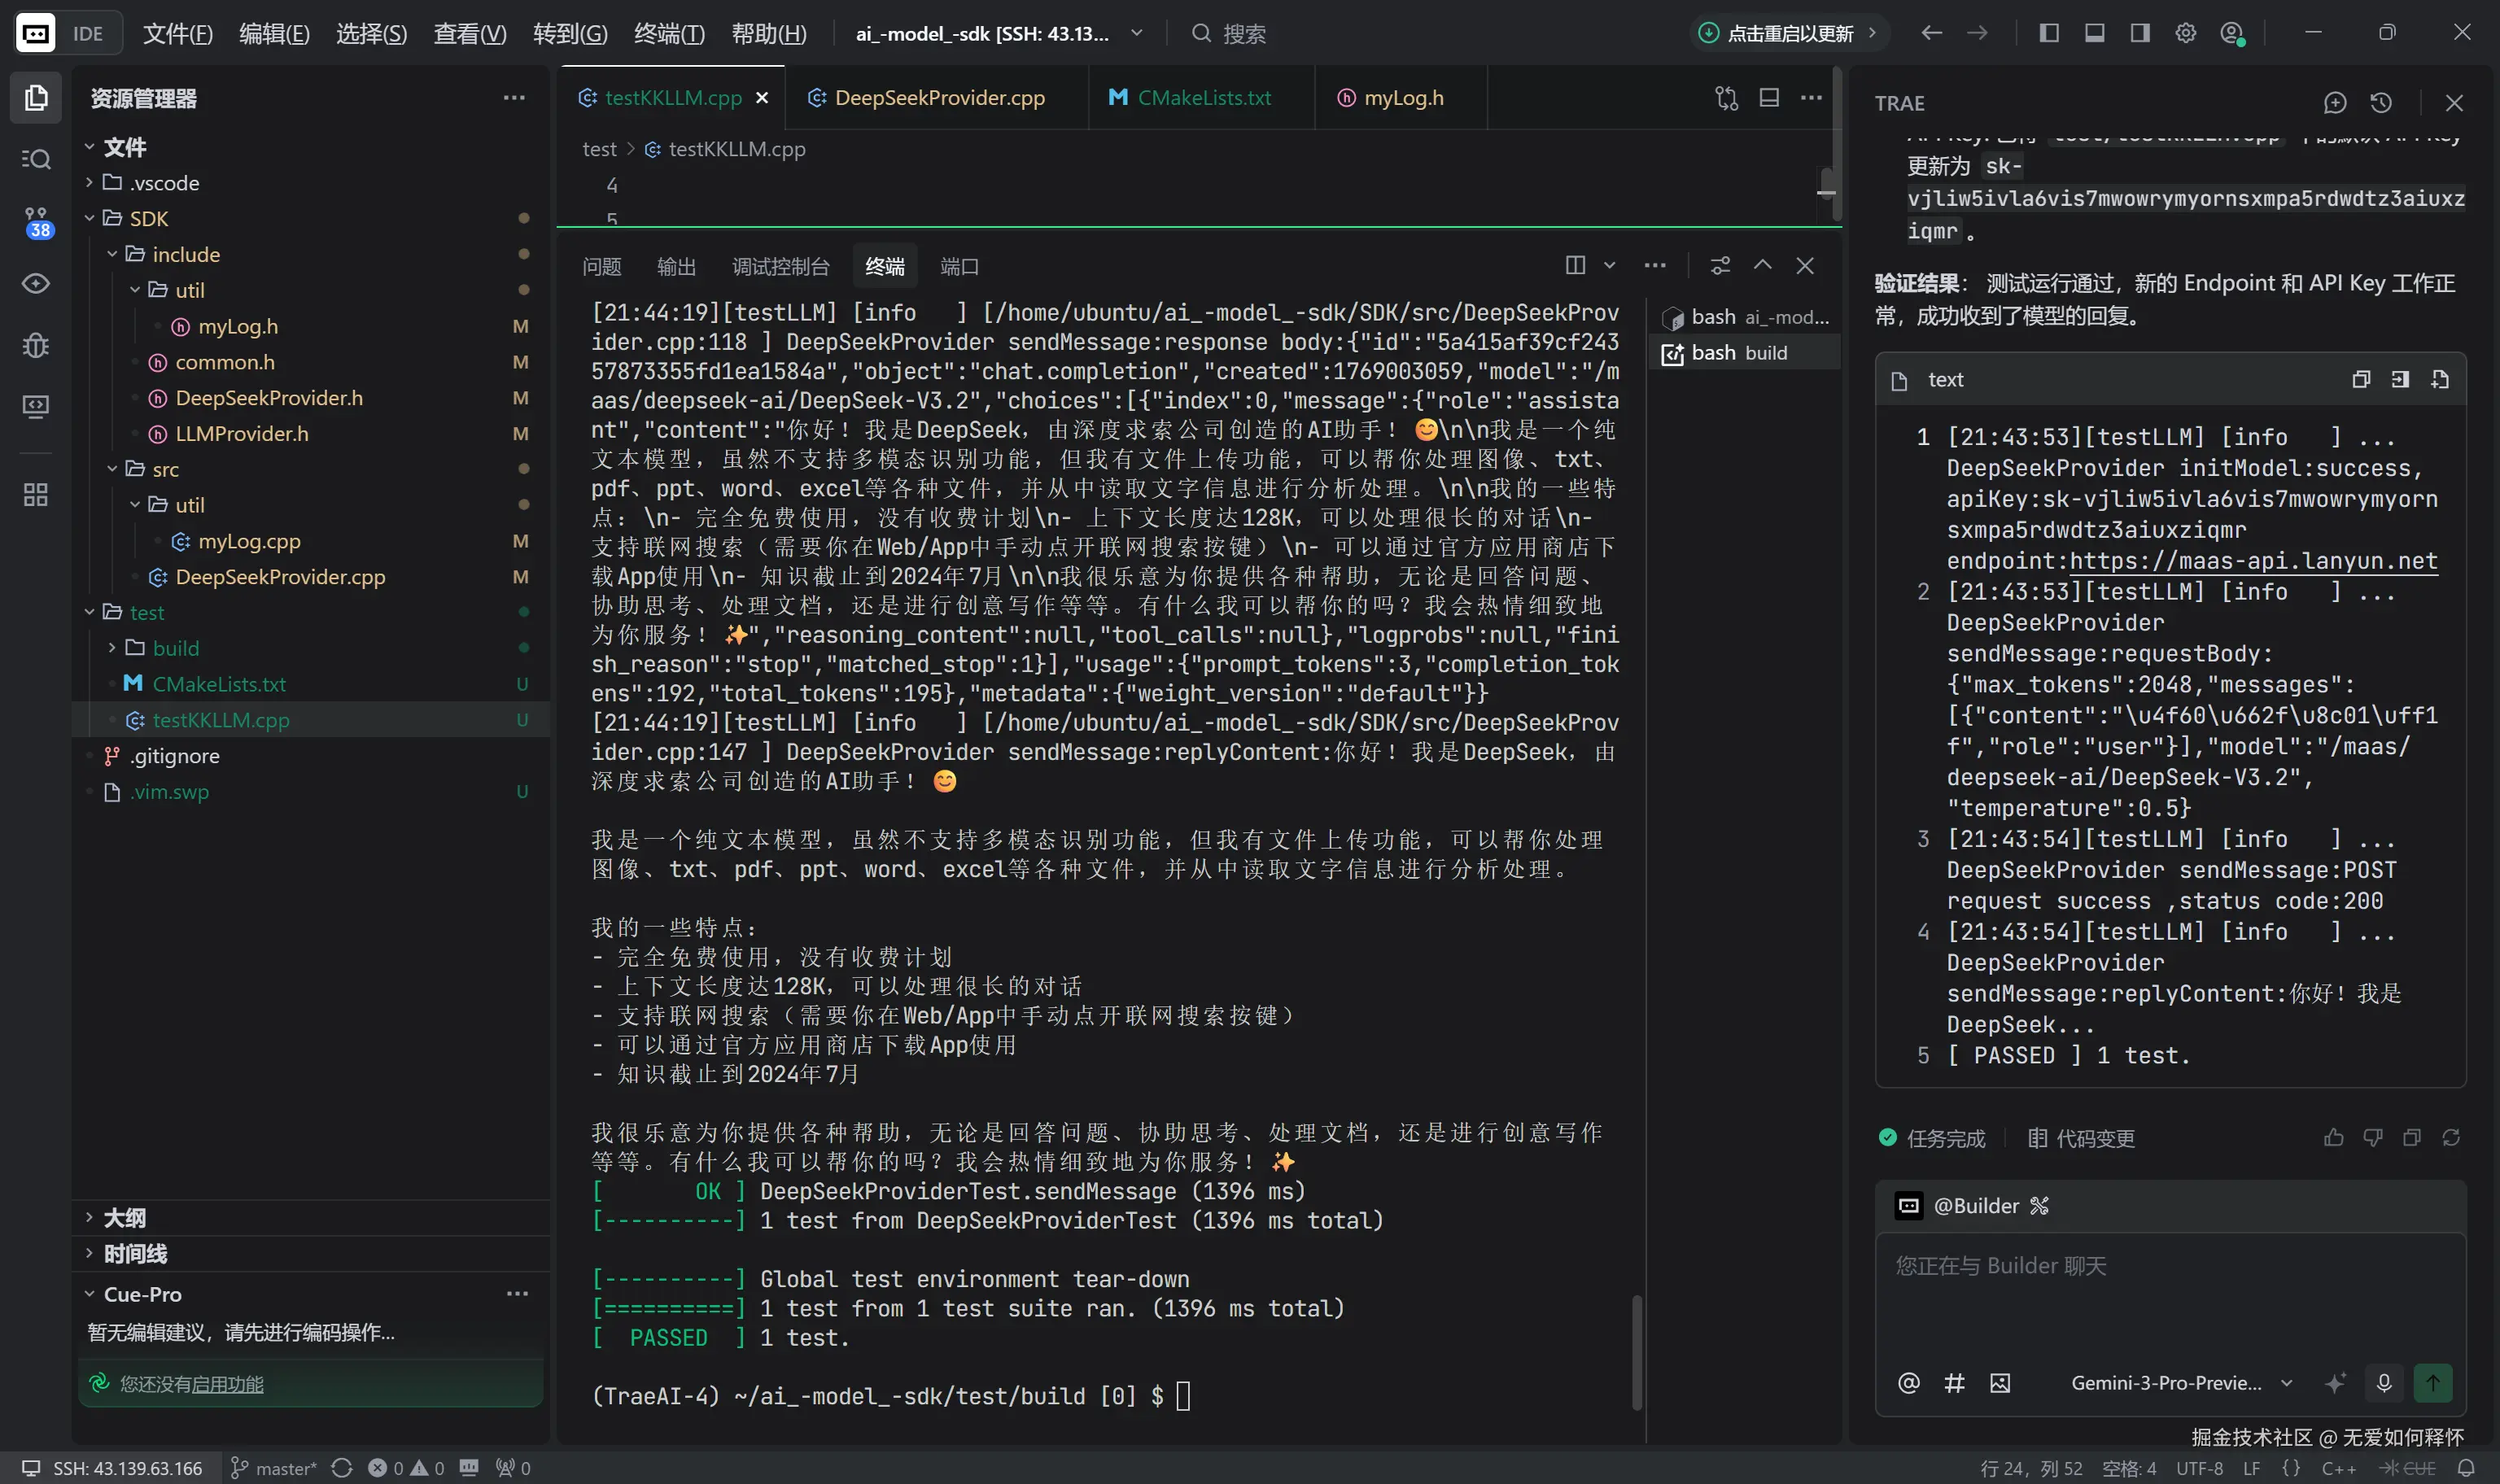This screenshot has height=1484, width=2500.
Task: Click the microphone voice input icon
Action: tap(2383, 1383)
